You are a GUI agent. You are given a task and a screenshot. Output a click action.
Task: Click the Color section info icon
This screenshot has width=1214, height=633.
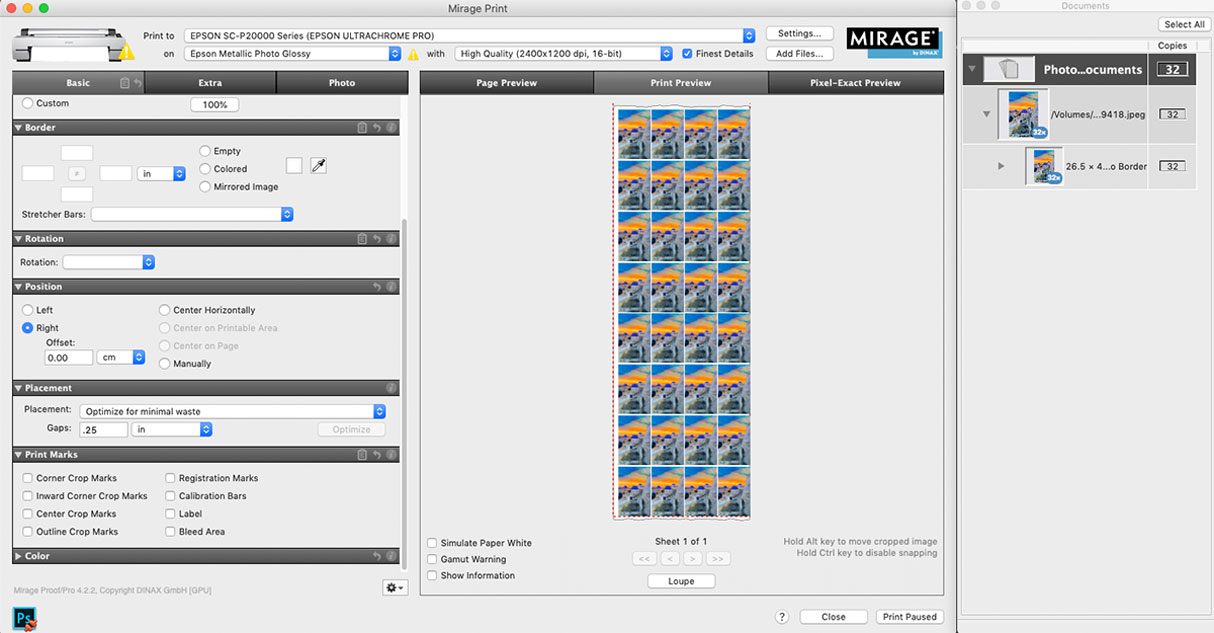click(x=391, y=556)
